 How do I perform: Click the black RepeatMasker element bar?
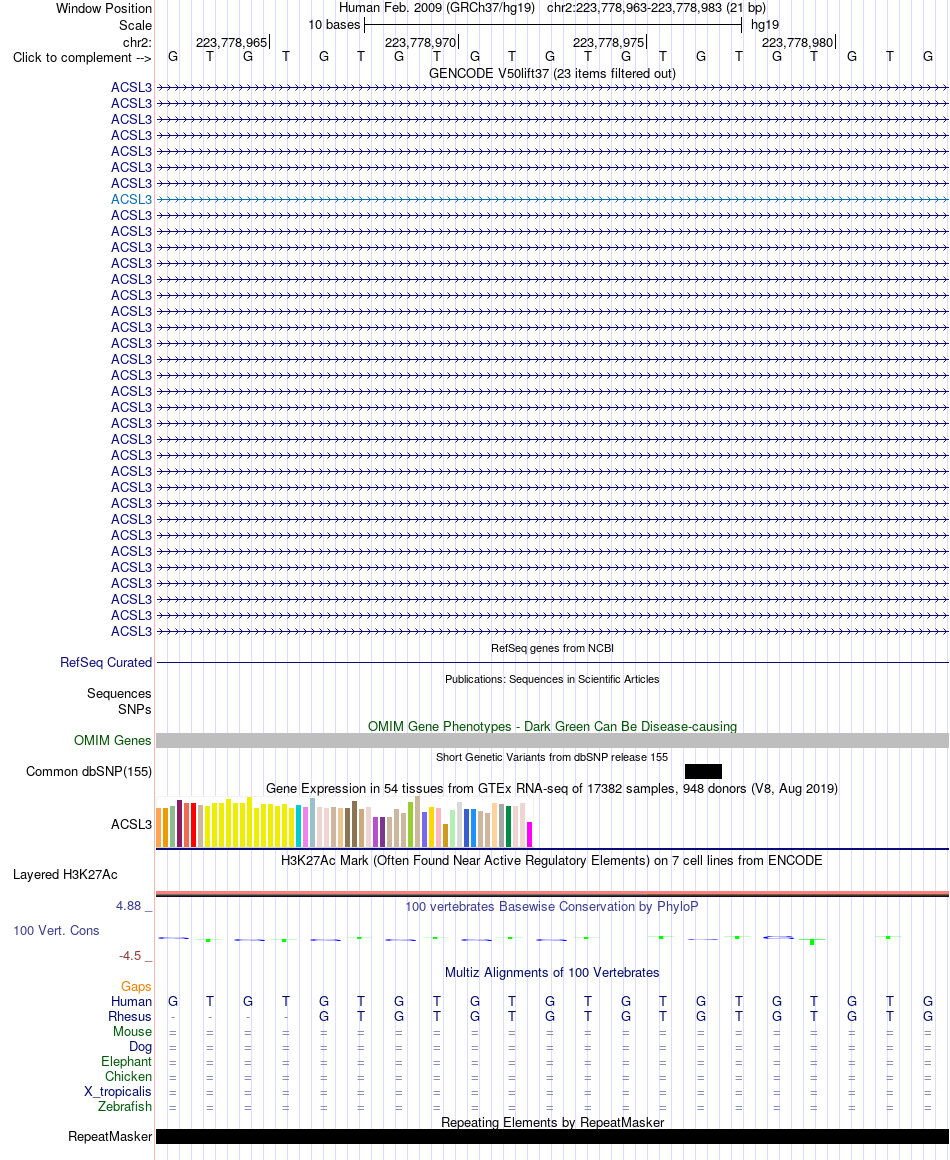point(552,1136)
